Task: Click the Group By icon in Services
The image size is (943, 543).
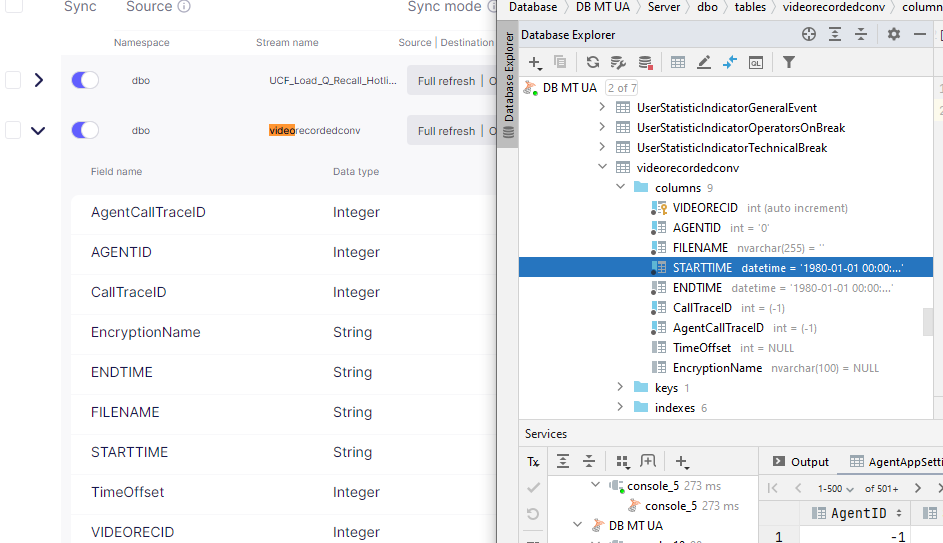Action: (x=622, y=462)
